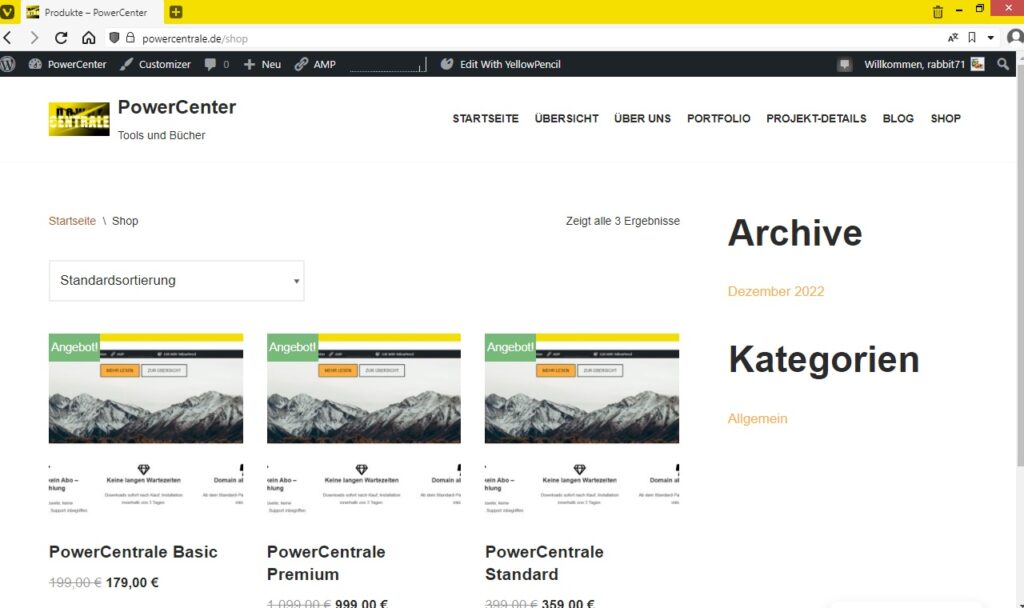Open PORTFOLIO navigation item
Viewport: 1024px width, 608px height.
point(718,118)
